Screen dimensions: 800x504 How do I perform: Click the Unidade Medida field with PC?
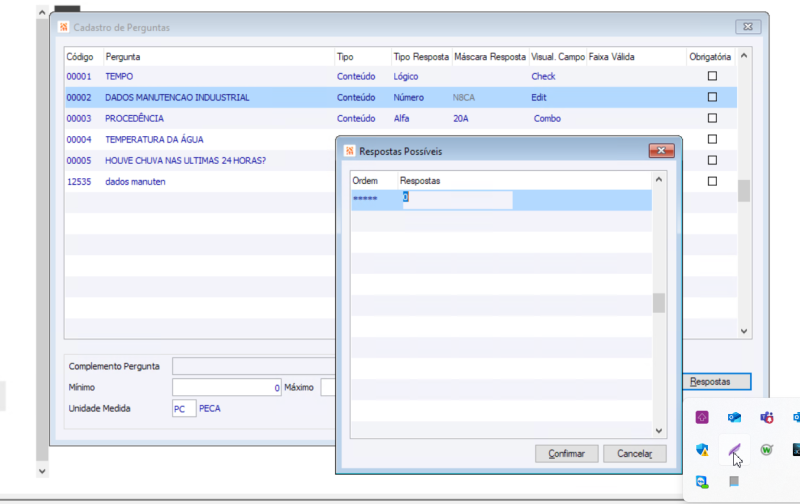pyautogui.click(x=184, y=409)
